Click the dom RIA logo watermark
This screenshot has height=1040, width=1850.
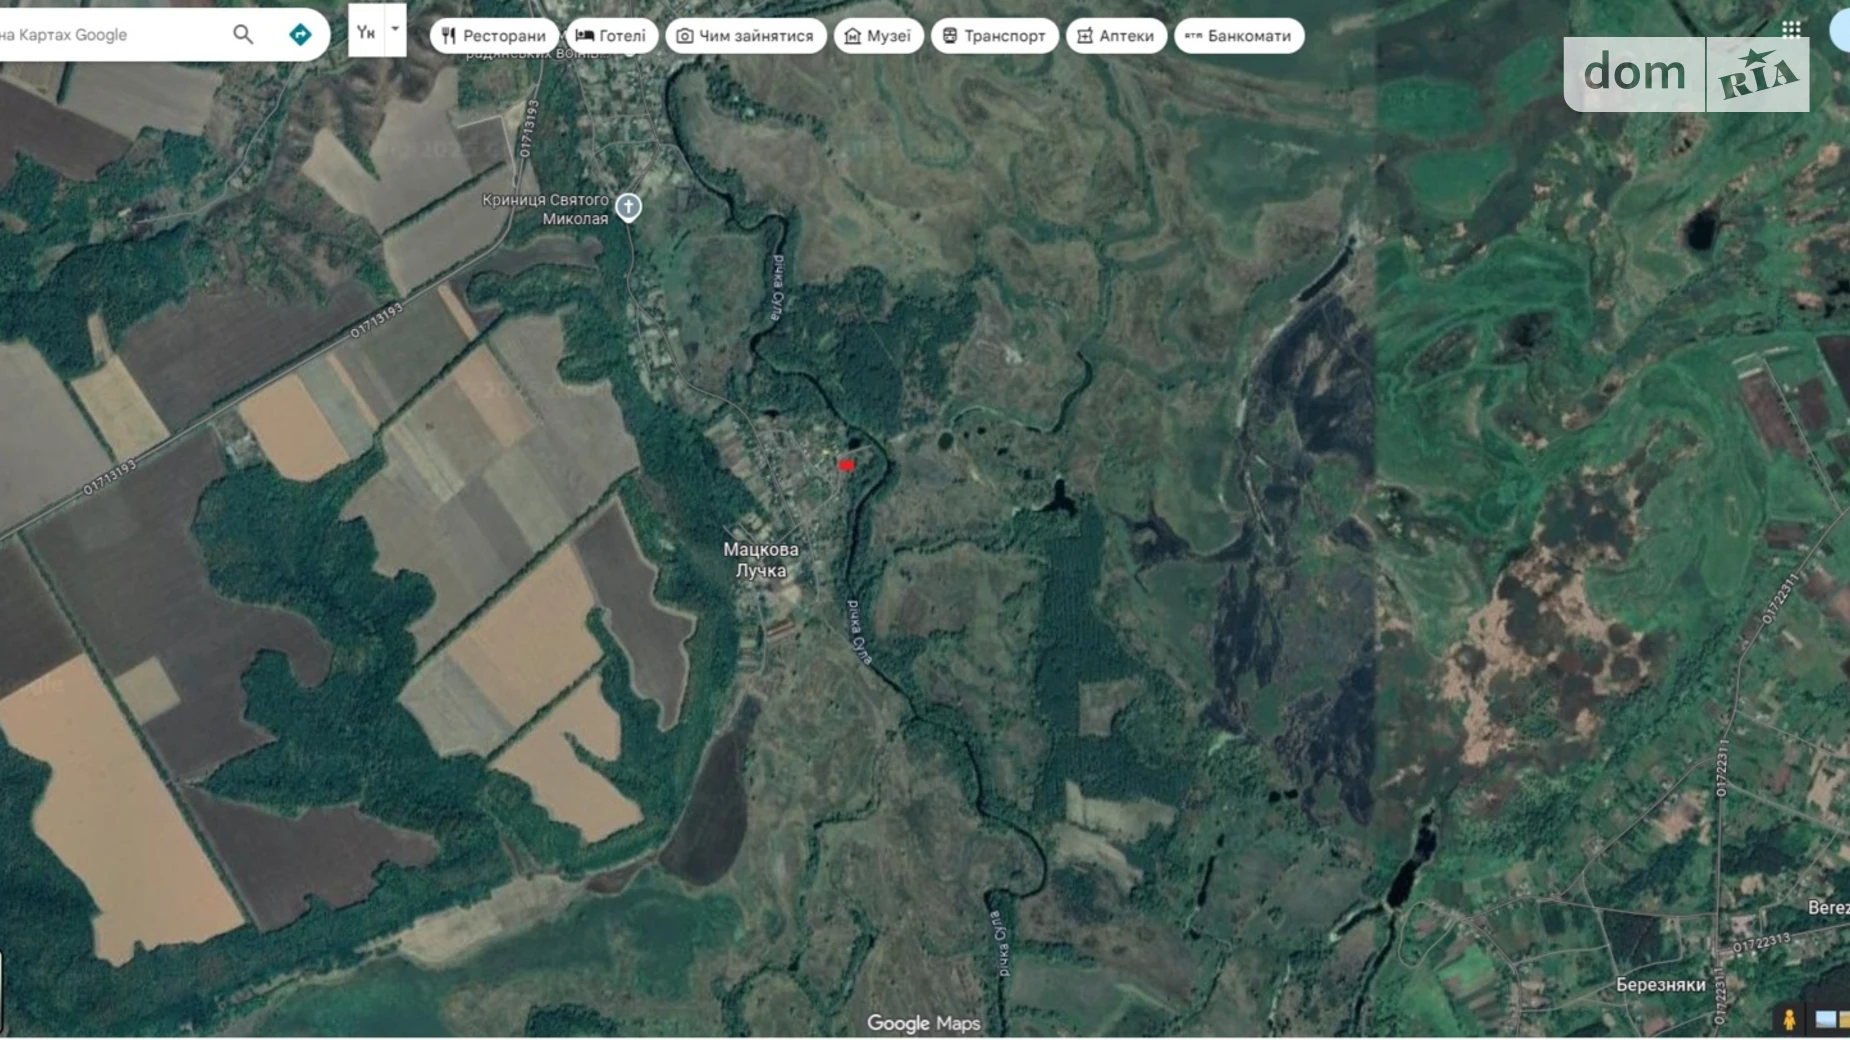pos(1686,74)
